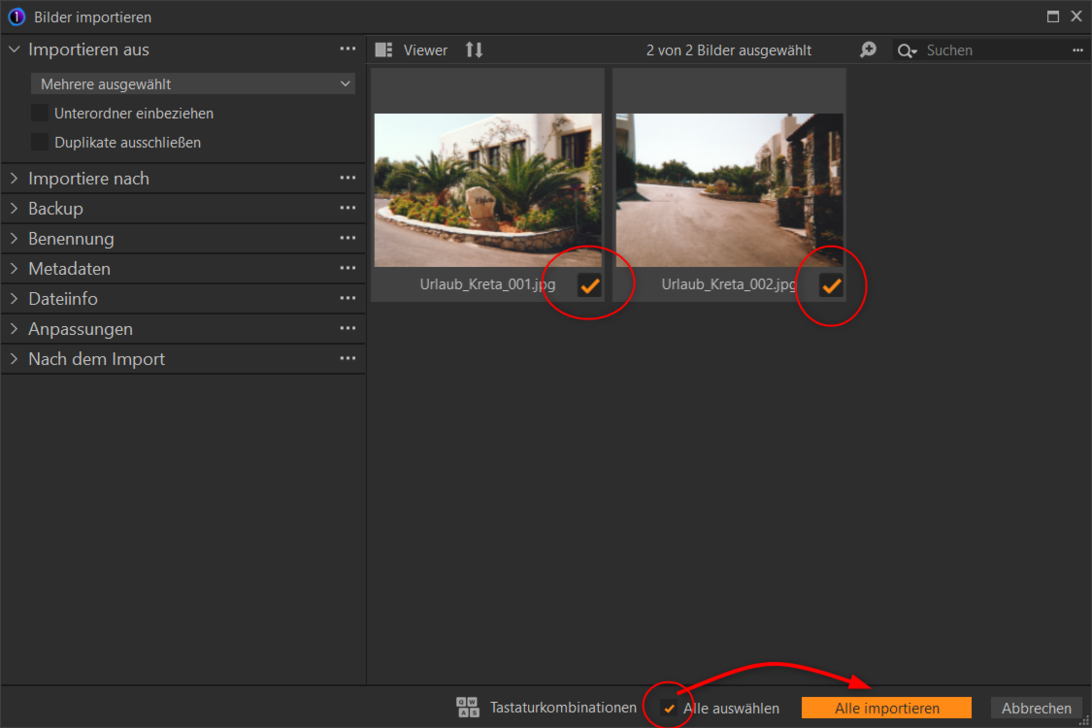
Task: Open the Importieren aus options menu dots
Action: click(x=347, y=49)
